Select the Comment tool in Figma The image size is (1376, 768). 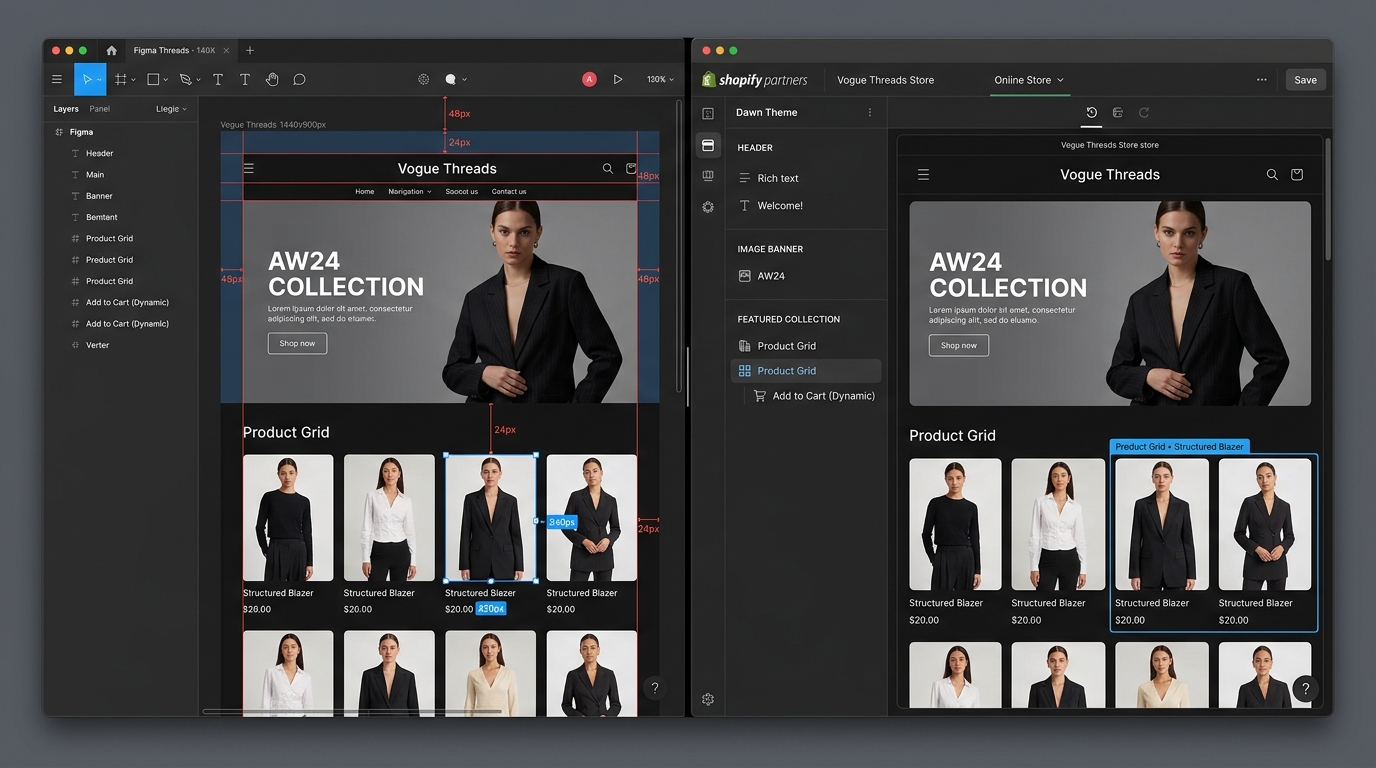tap(299, 79)
